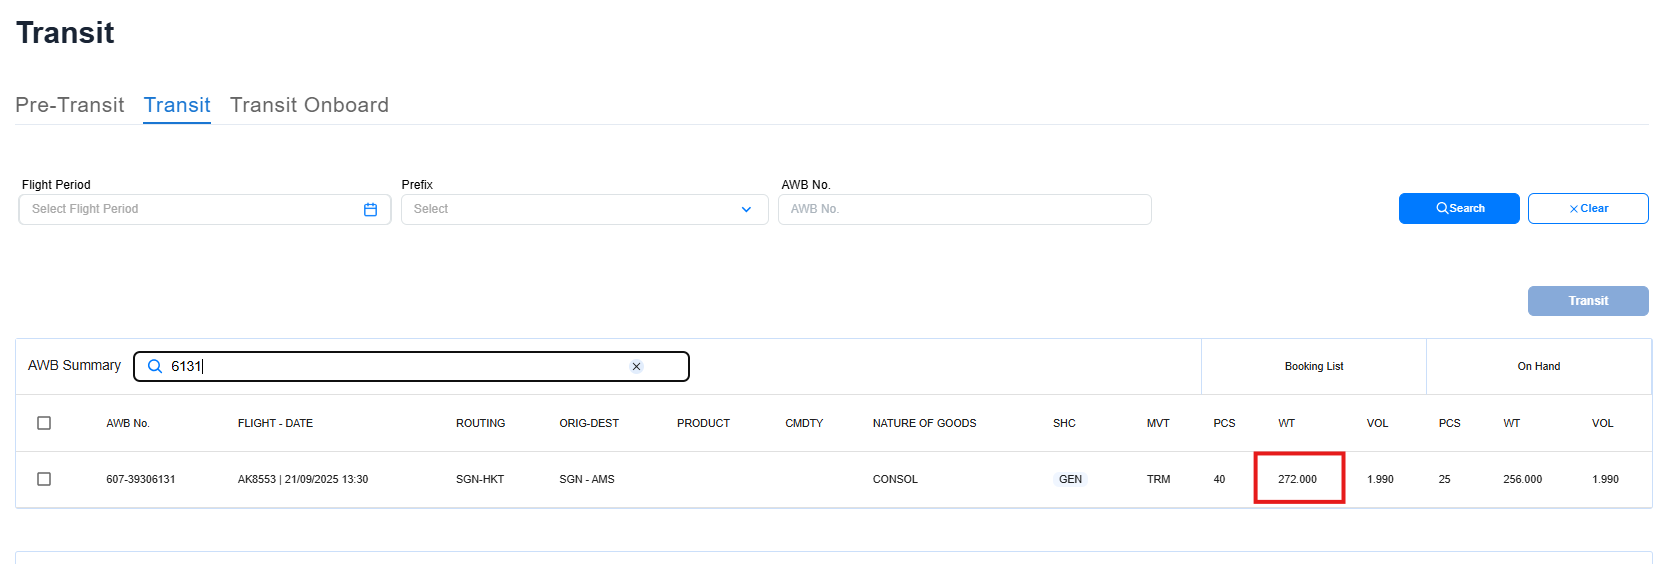Image resolution: width=1665 pixels, height=564 pixels.
Task: Select the booking weight 272.000 cell
Action: tap(1297, 479)
